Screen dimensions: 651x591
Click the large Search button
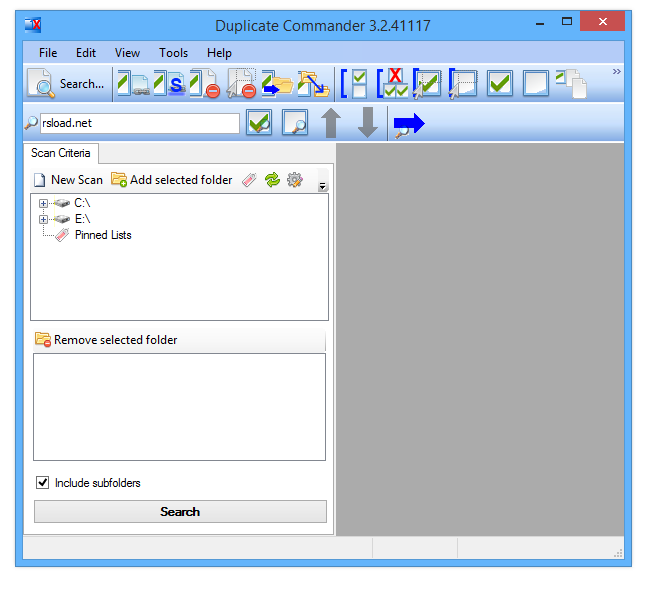coord(180,512)
